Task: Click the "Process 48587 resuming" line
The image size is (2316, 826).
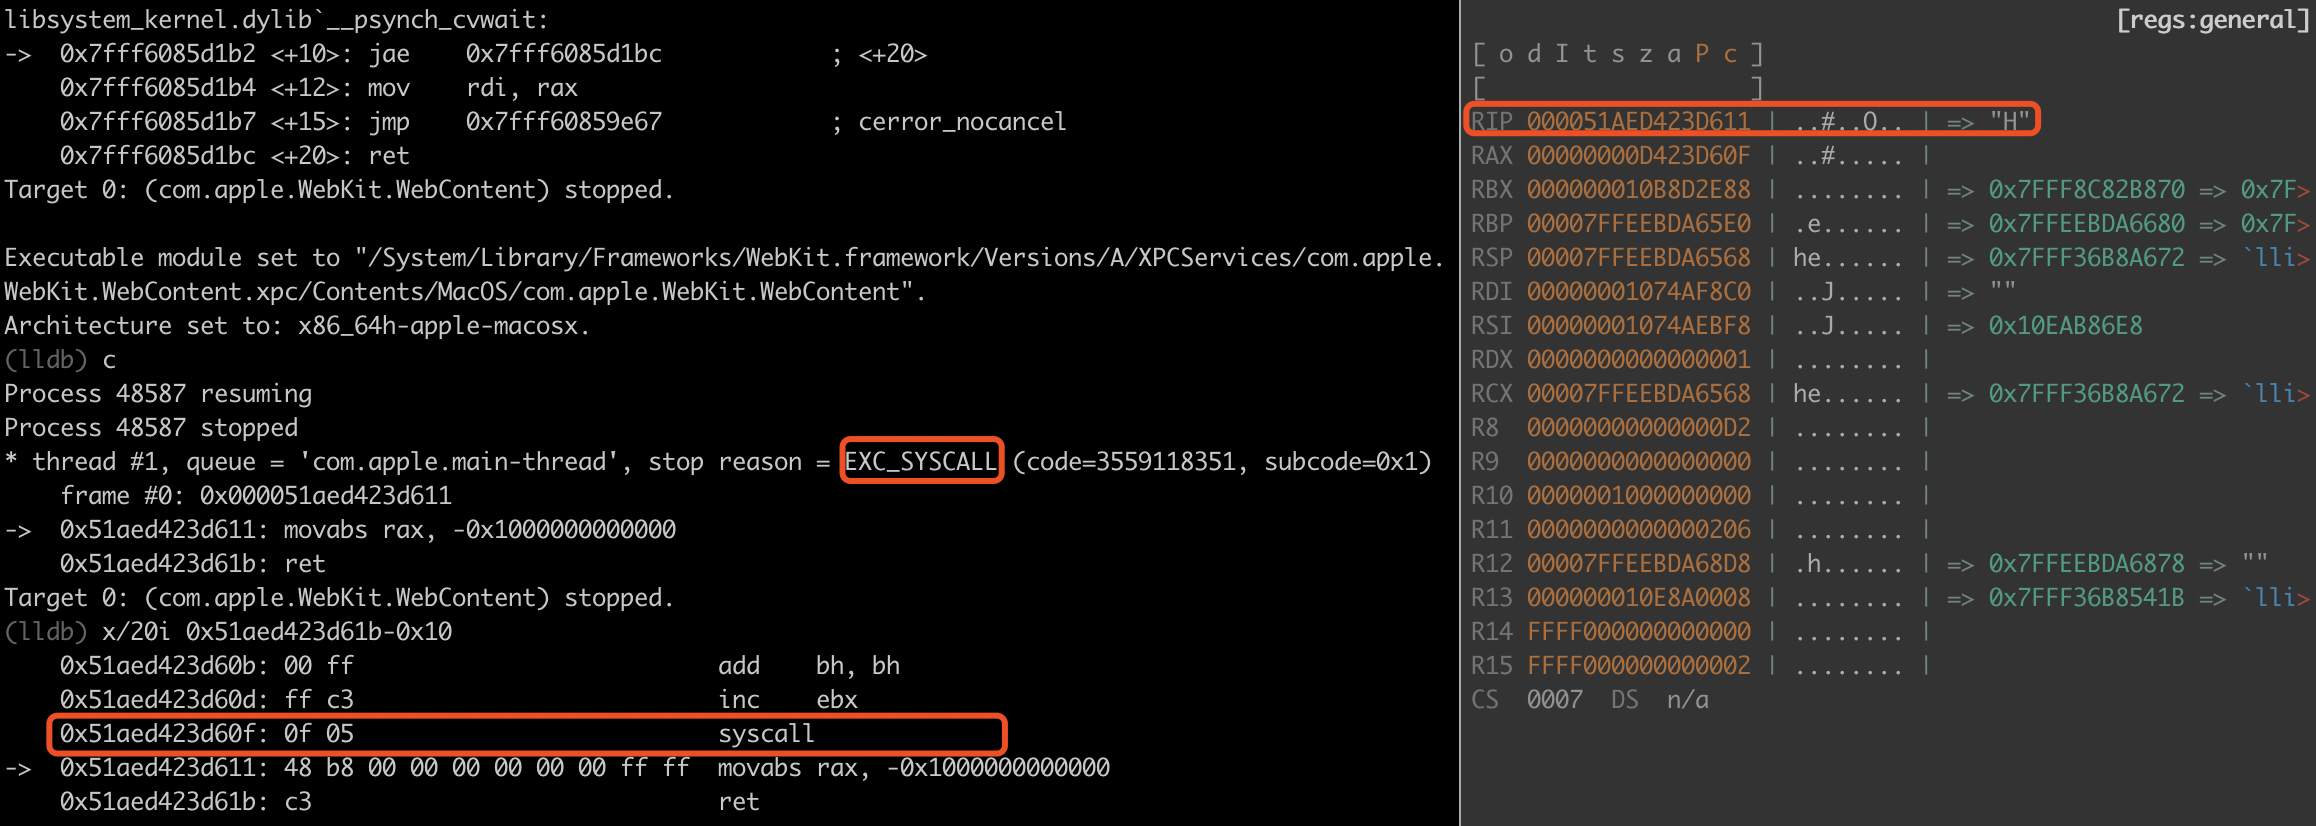Action: [158, 394]
